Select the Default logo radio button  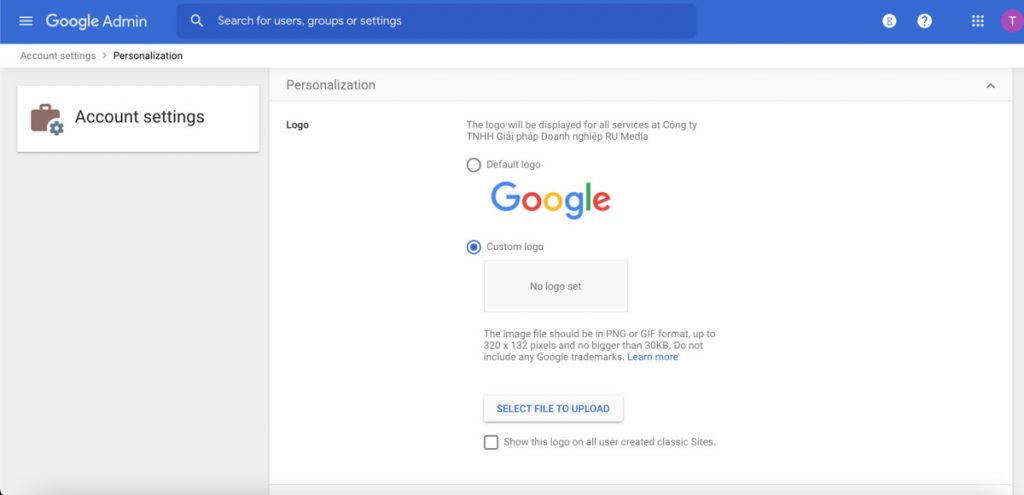tap(473, 165)
